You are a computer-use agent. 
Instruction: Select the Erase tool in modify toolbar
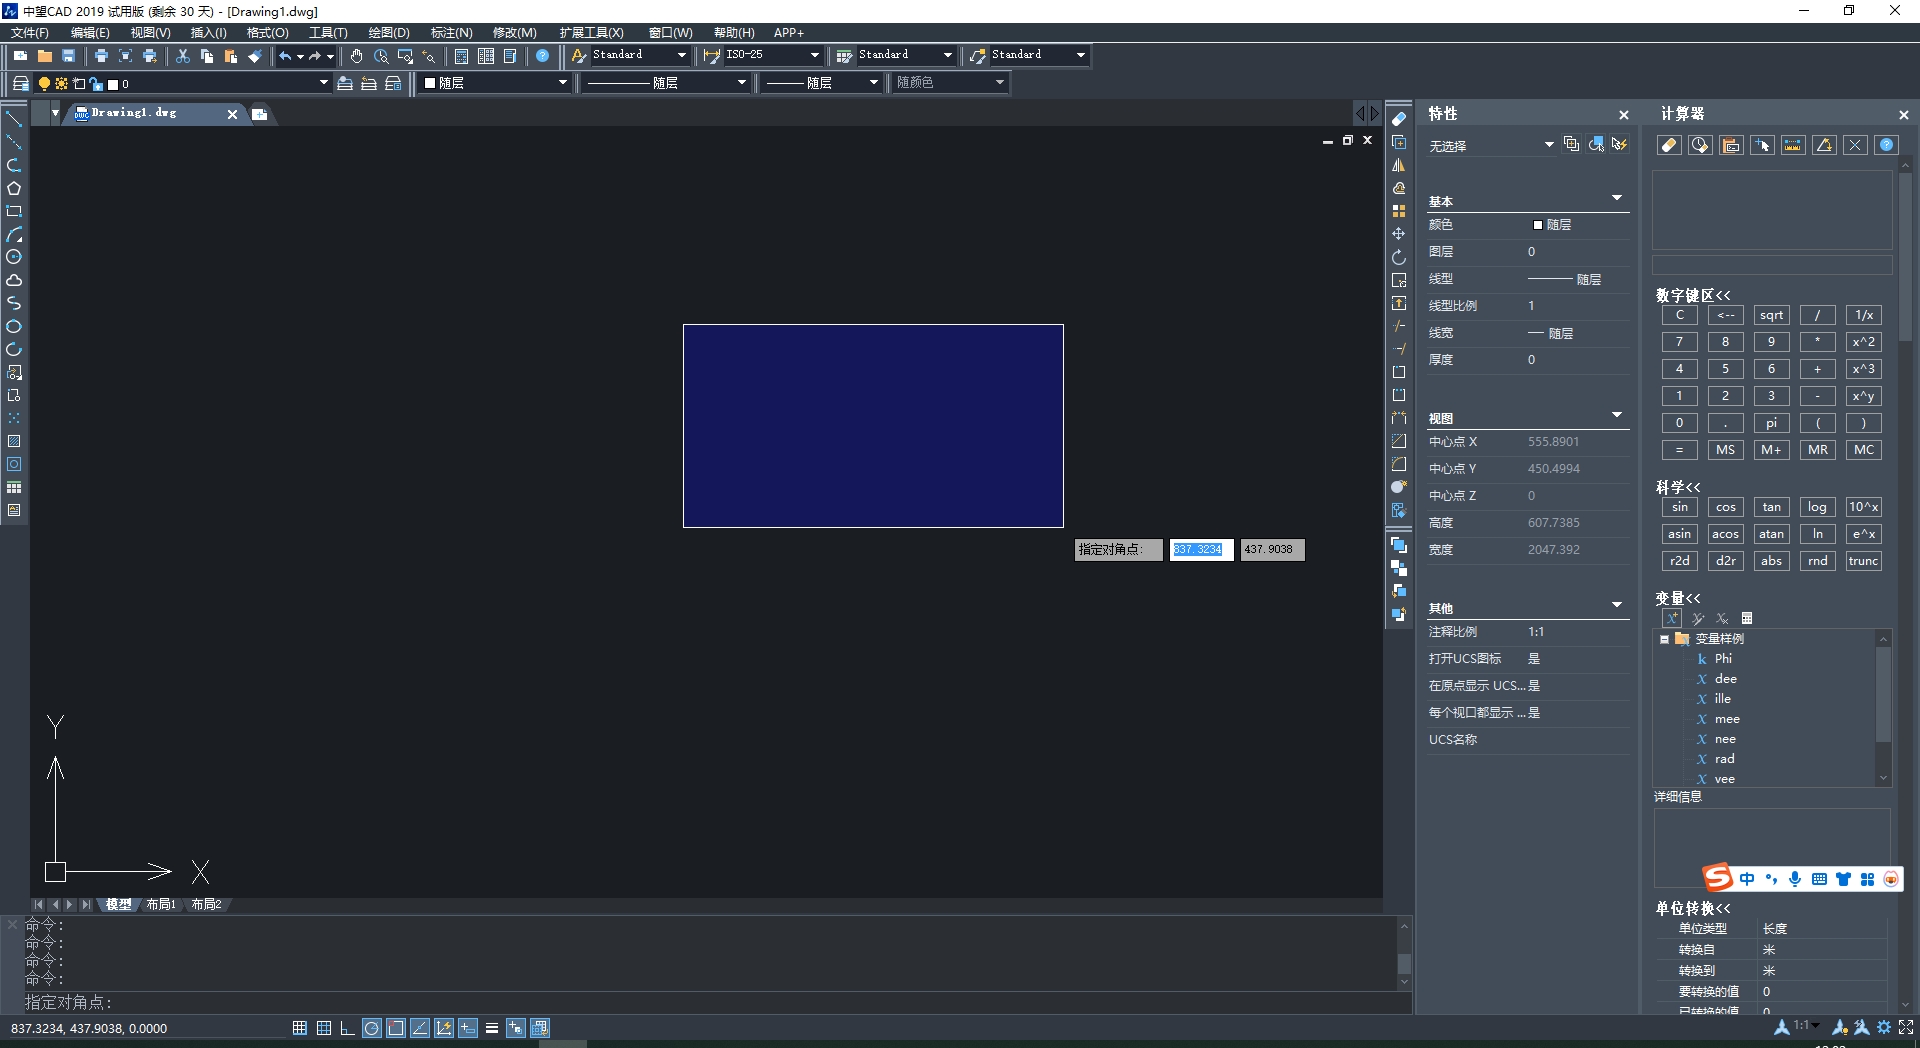(x=1399, y=119)
